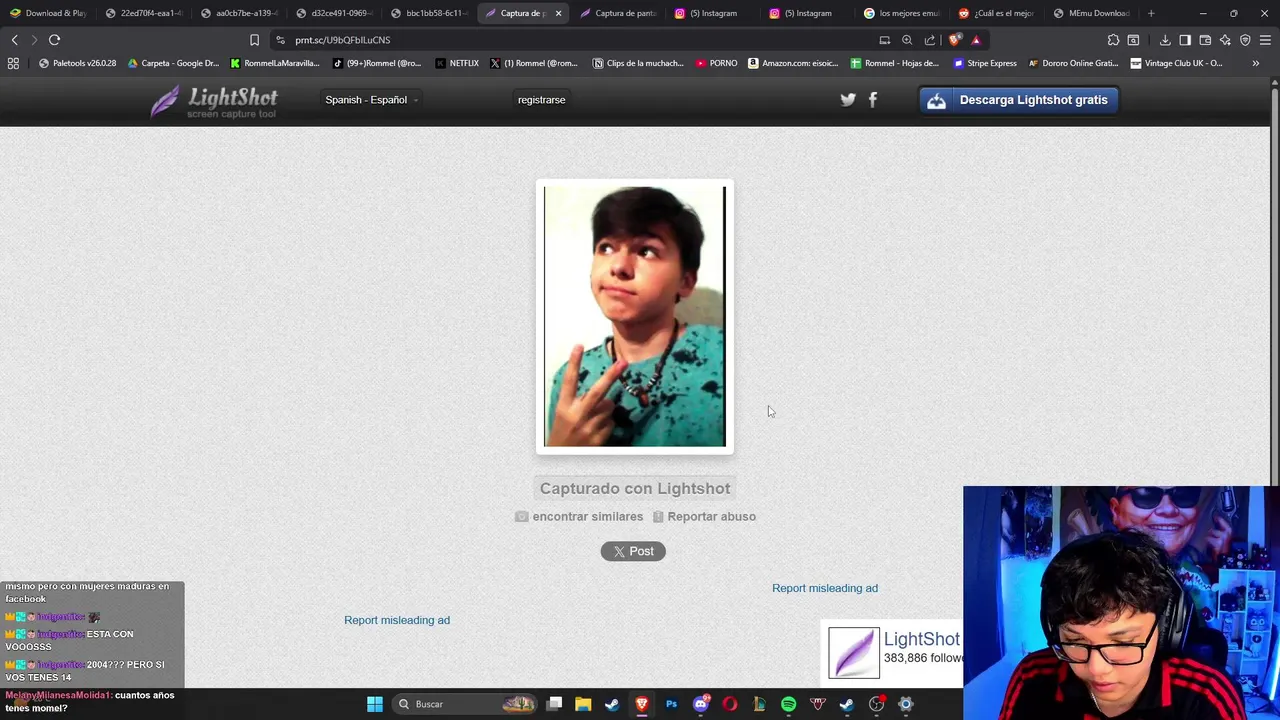Click the Lightshot logo in the header
1280x720 pixels.
pos(214,100)
